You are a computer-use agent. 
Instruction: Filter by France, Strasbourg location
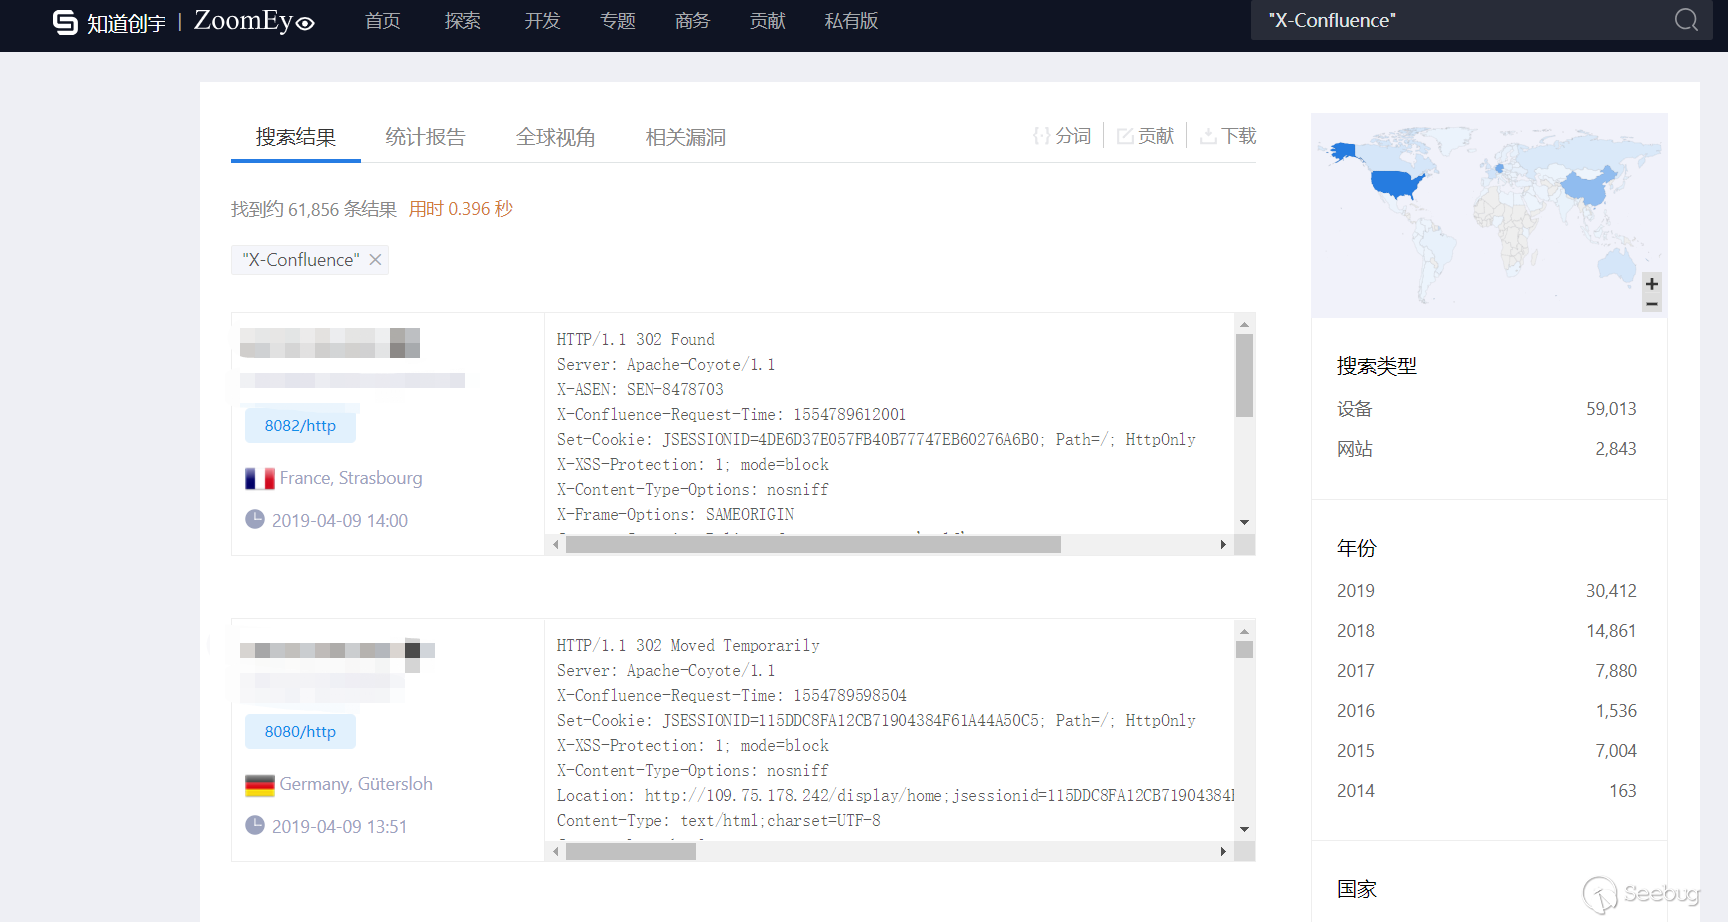coord(351,478)
